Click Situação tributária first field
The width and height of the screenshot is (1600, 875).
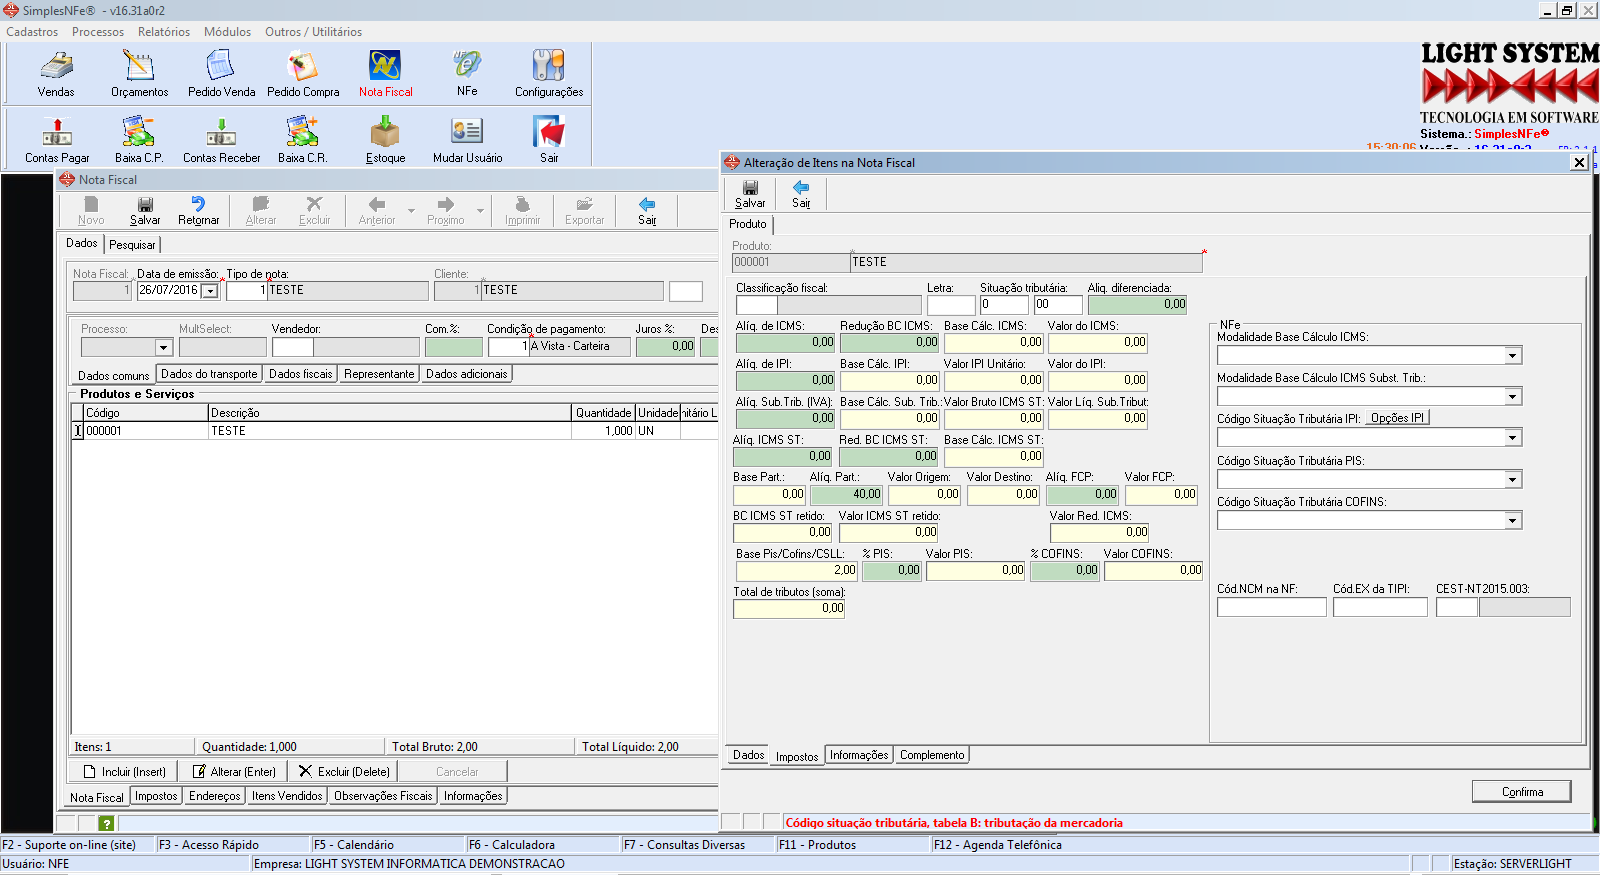coord(1004,304)
